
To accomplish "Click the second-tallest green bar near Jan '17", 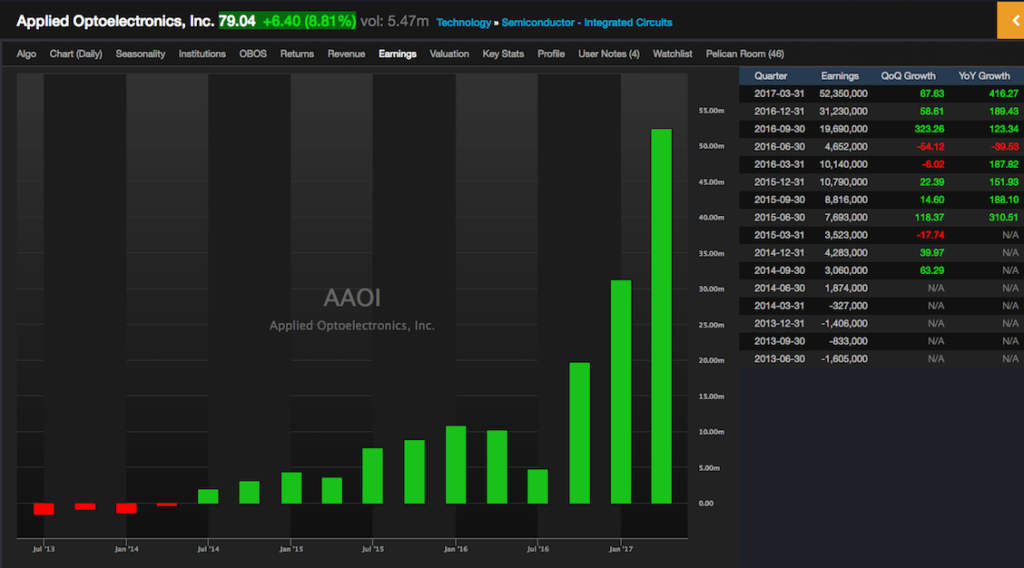I will click(x=620, y=392).
